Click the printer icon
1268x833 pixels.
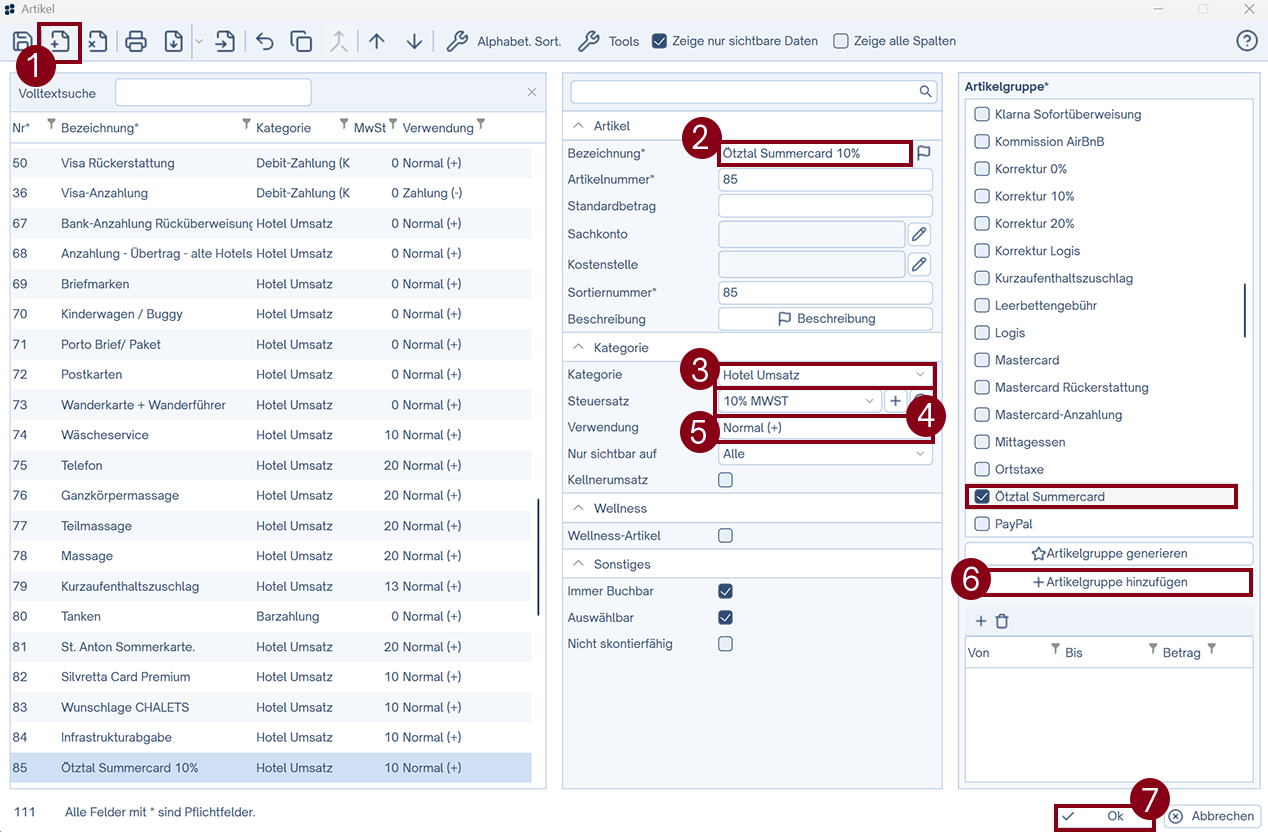coord(136,41)
